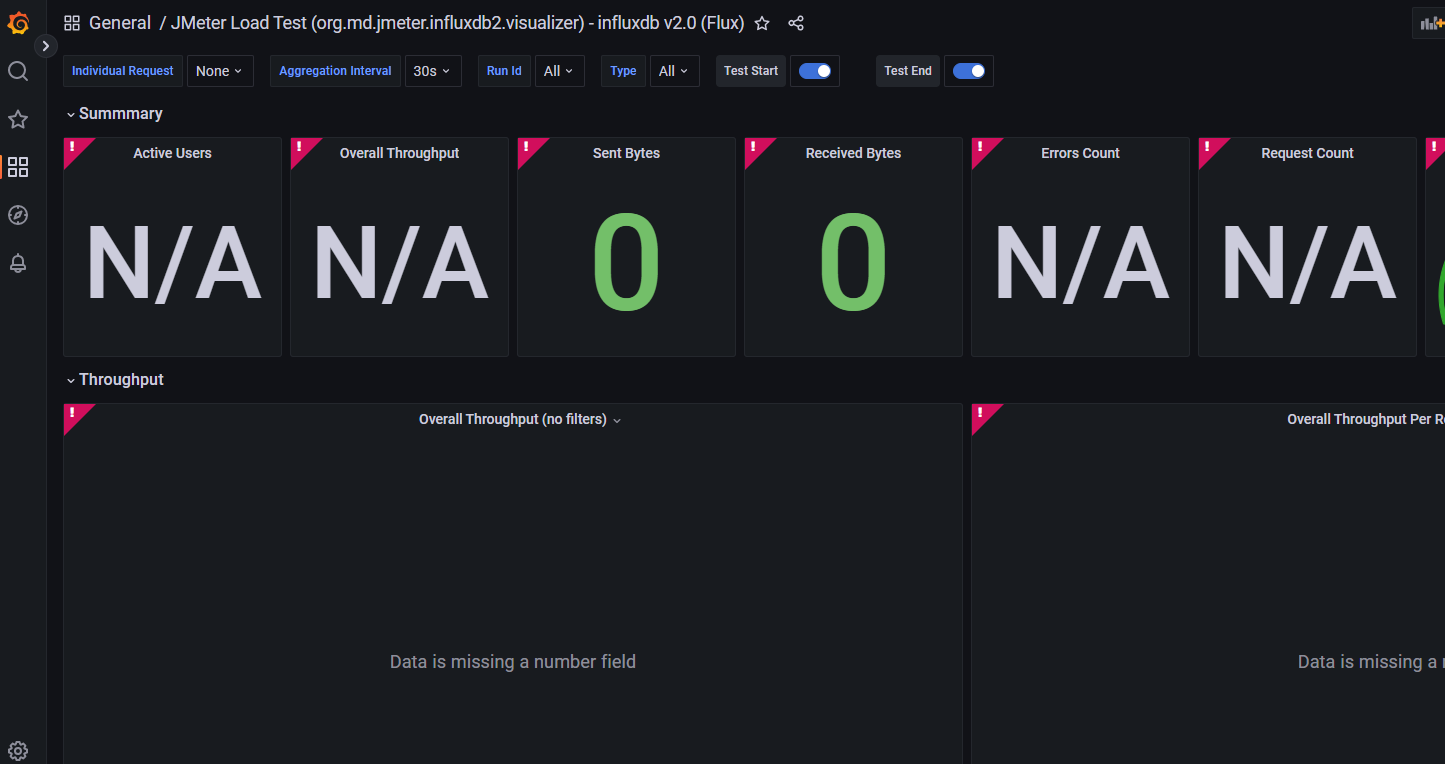1445x764 pixels.
Task: Click Received Bytes panel title
Action: coord(853,153)
